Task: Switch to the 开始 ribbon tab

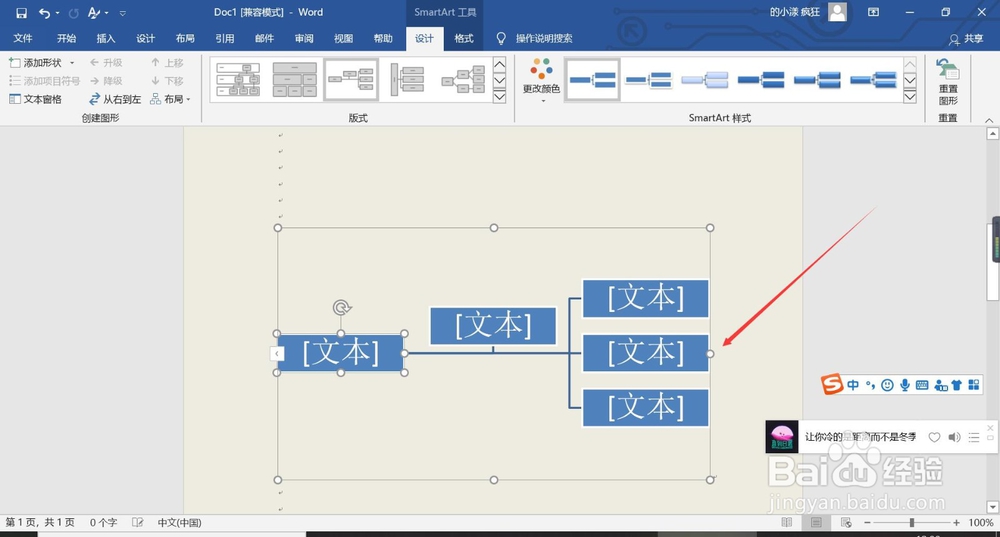Action: [66, 38]
